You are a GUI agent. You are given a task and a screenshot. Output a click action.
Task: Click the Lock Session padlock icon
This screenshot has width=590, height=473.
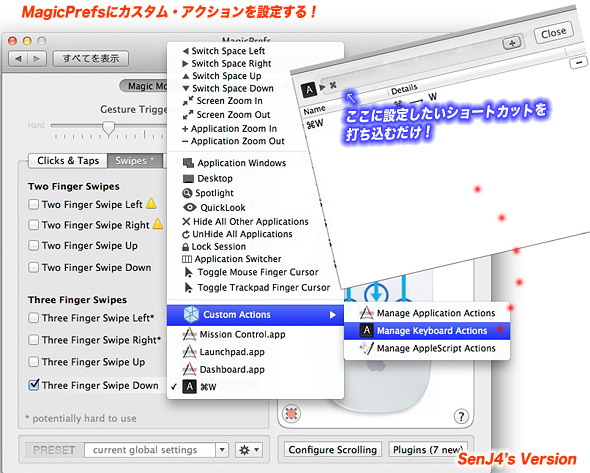pos(185,247)
